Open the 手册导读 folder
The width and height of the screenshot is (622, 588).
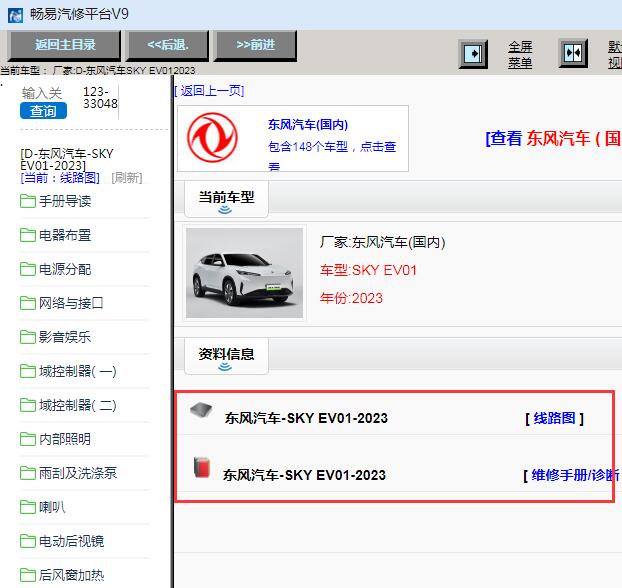[x=56, y=201]
